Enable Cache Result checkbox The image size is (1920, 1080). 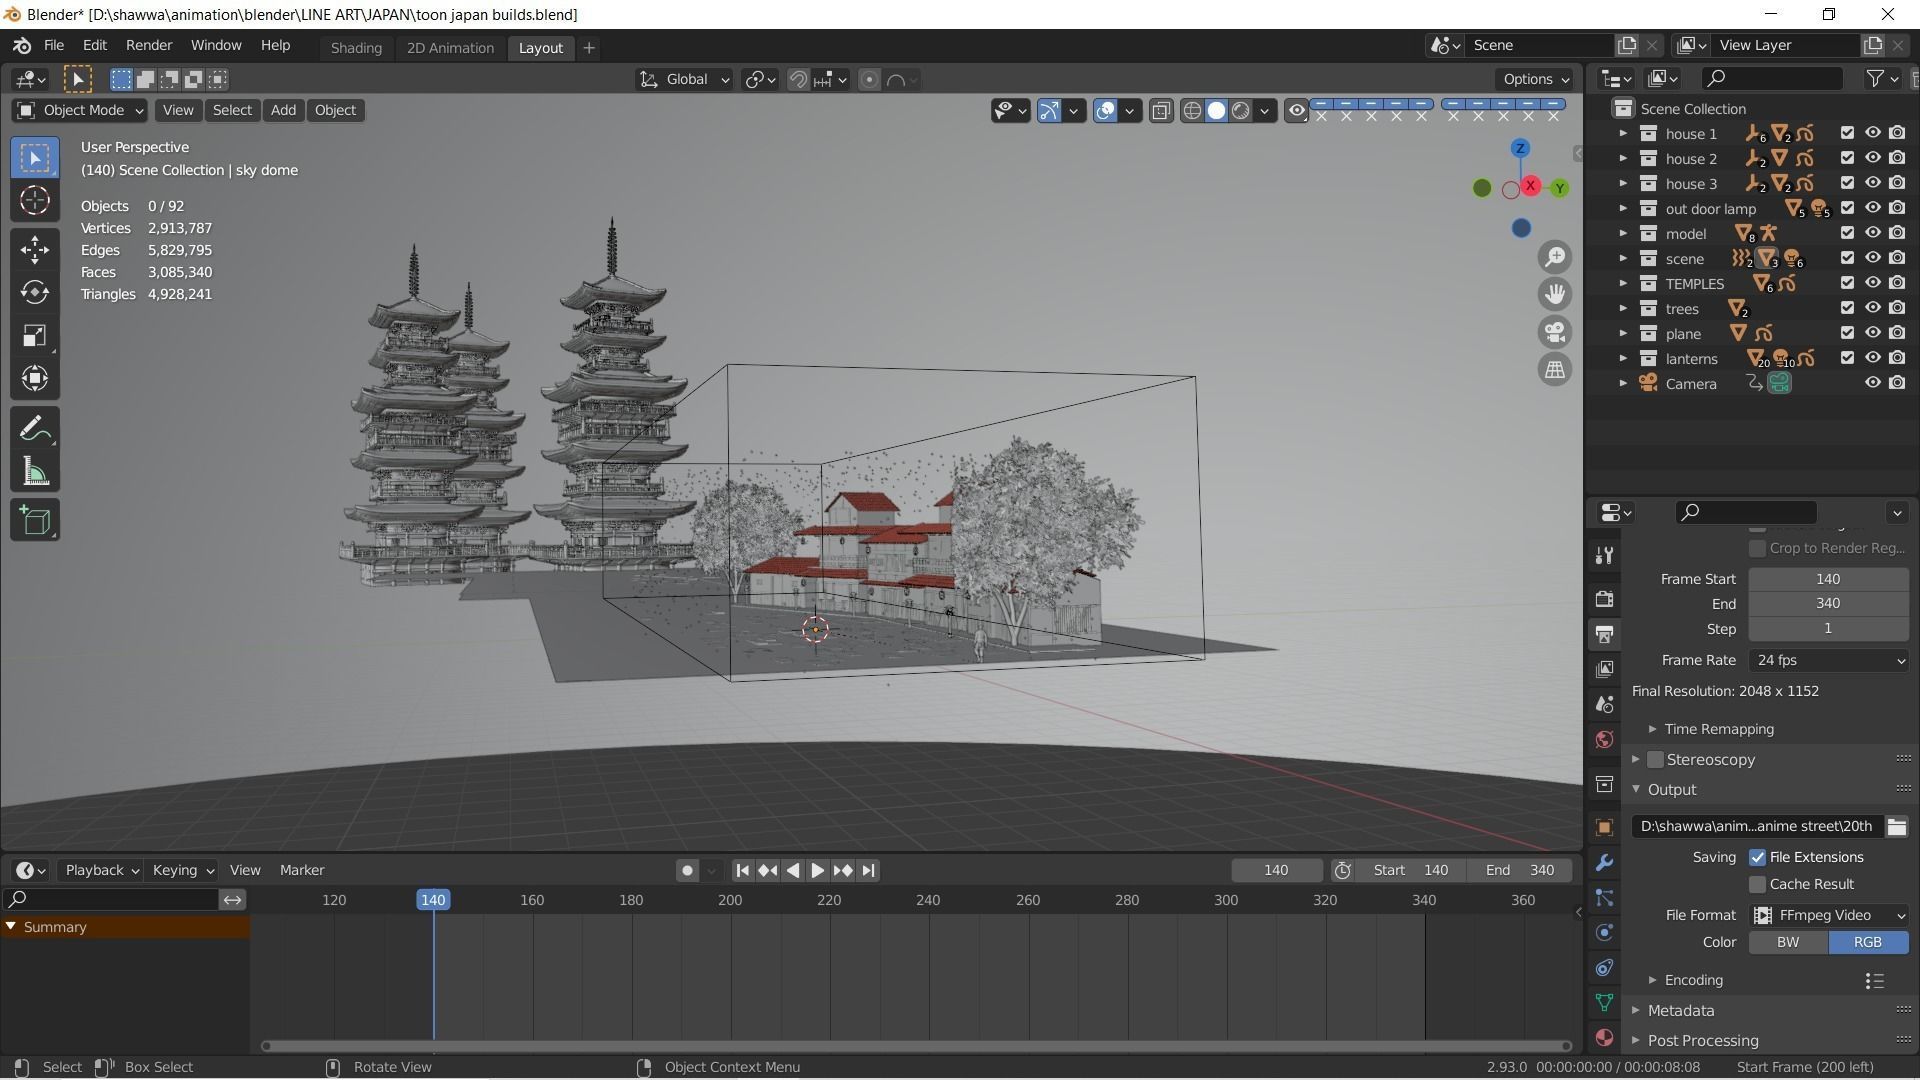[1757, 884]
